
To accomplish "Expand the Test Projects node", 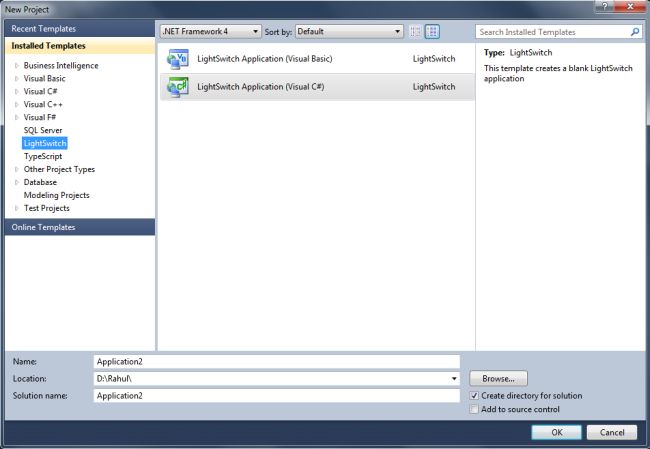I will (x=17, y=208).
